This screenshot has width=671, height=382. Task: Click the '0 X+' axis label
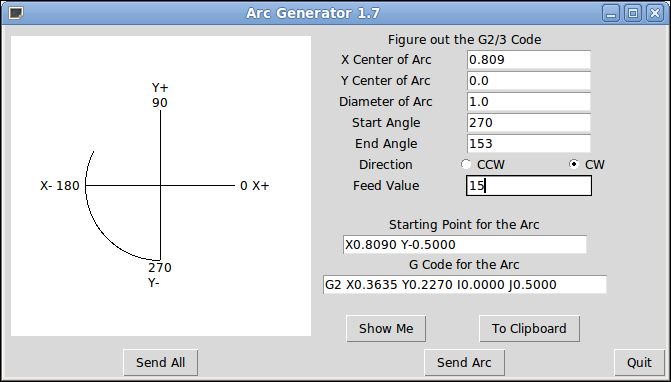click(255, 186)
